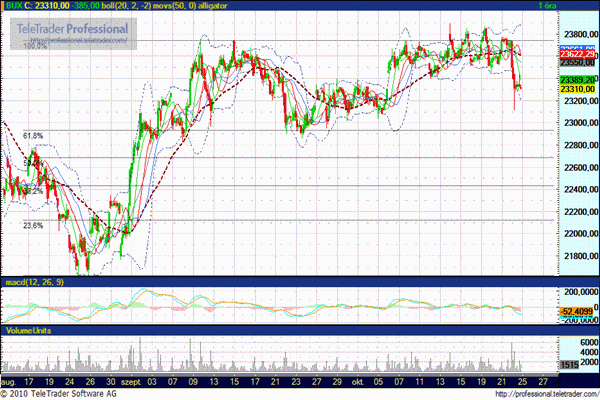Screen dimensions: 600x400
Task: Click the orange -52,4099 MACD value tag
Action: tap(578, 311)
